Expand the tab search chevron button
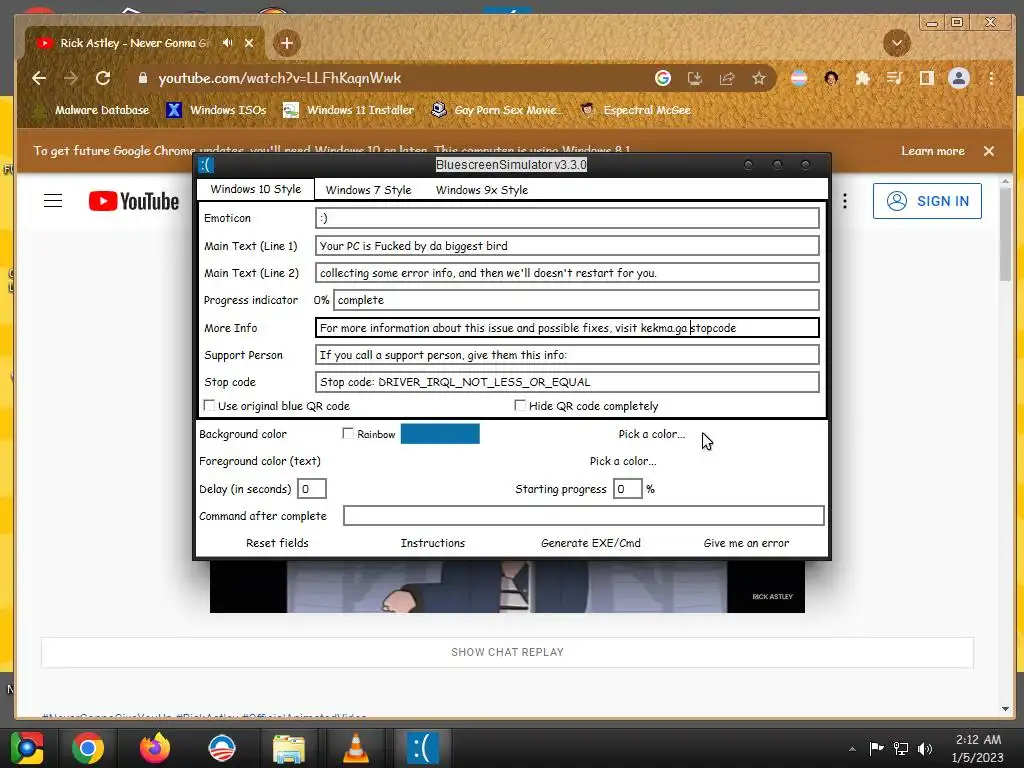 (x=897, y=43)
